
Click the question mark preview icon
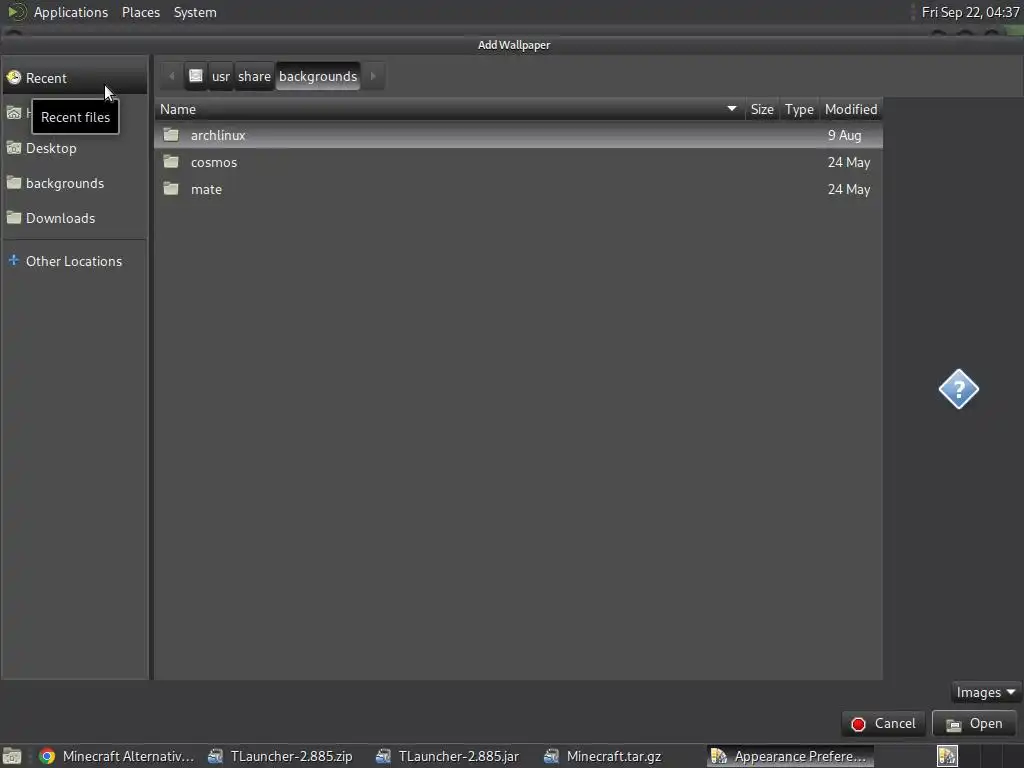tap(958, 389)
